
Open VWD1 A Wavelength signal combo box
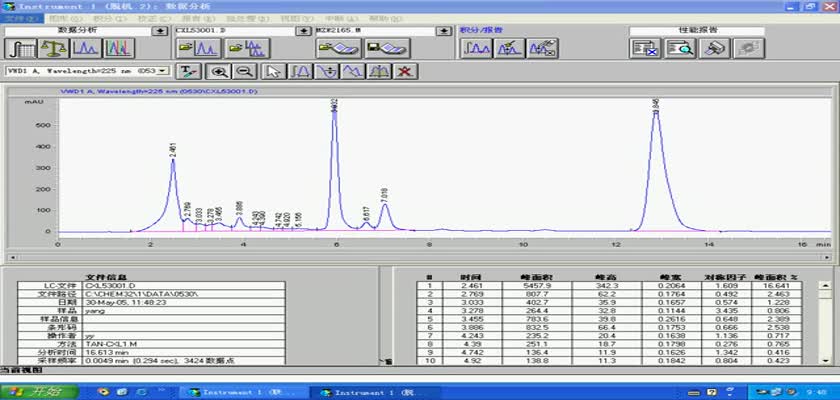click(x=87, y=71)
